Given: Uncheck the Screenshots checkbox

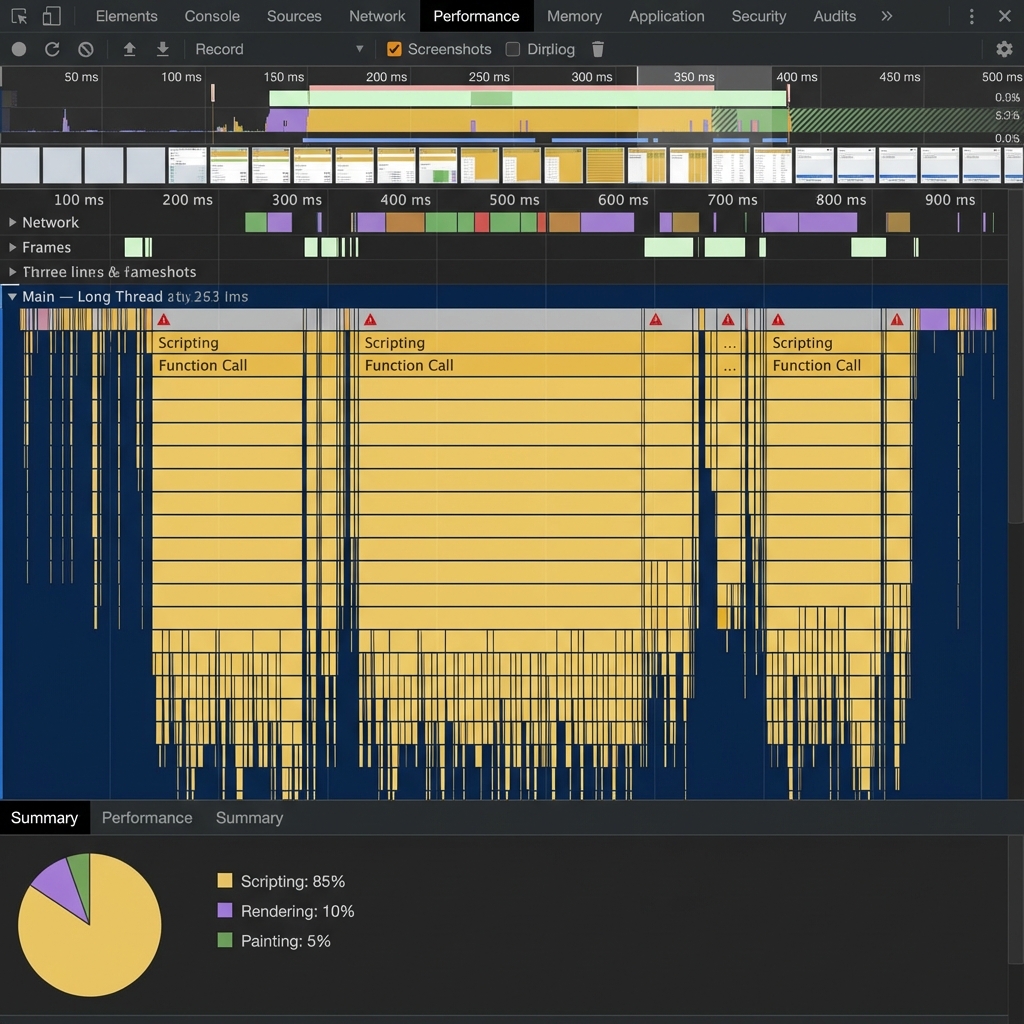Looking at the screenshot, I should coord(394,49).
